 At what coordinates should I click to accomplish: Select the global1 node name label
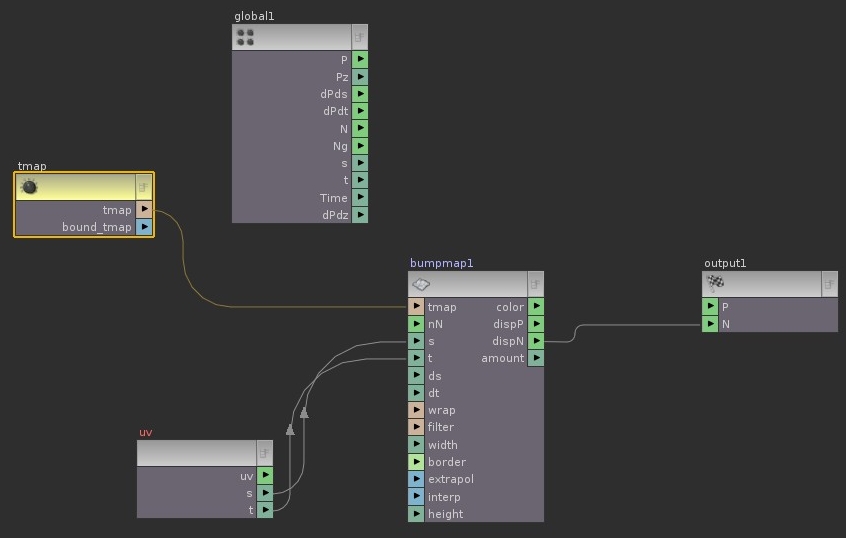pyautogui.click(x=254, y=16)
